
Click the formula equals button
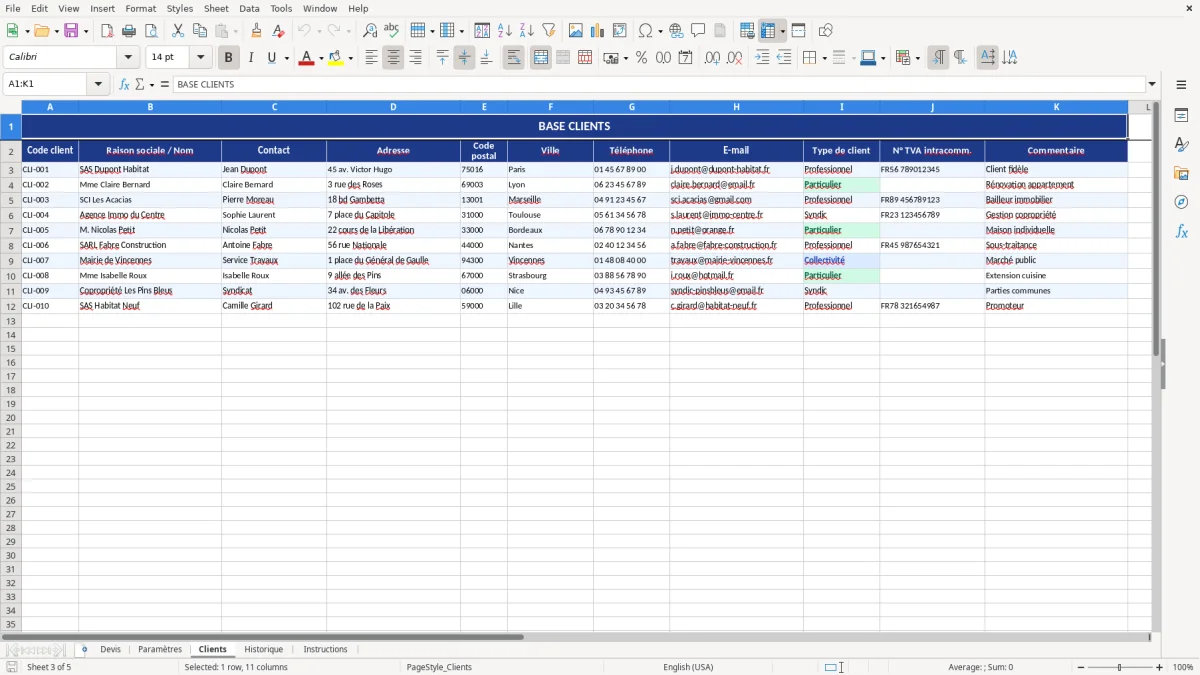[165, 84]
